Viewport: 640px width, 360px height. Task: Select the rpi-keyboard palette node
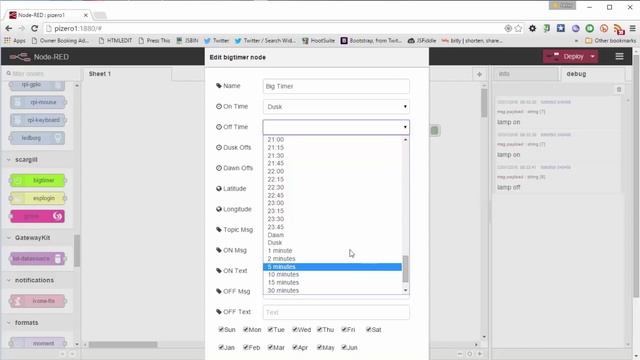[x=38, y=120]
